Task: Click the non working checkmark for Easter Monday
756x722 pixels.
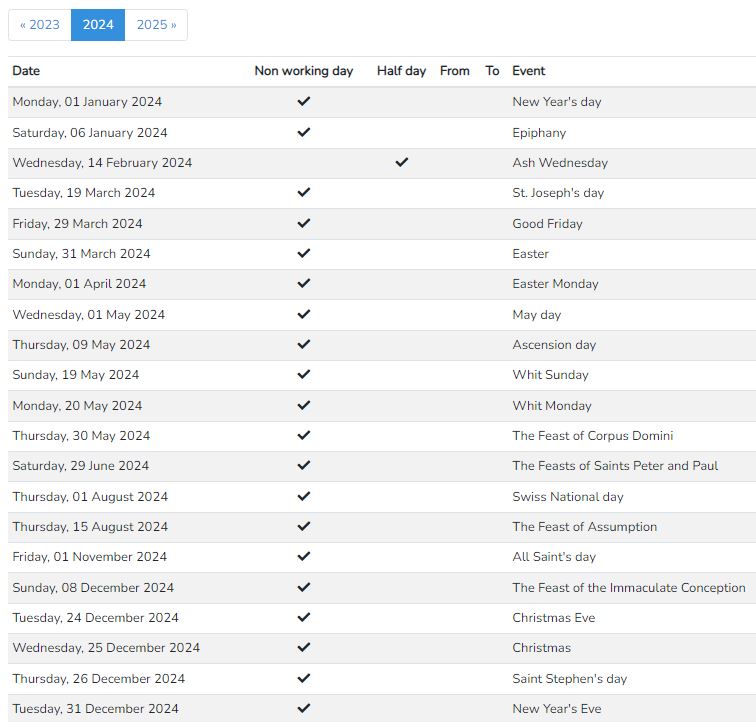Action: click(x=304, y=283)
